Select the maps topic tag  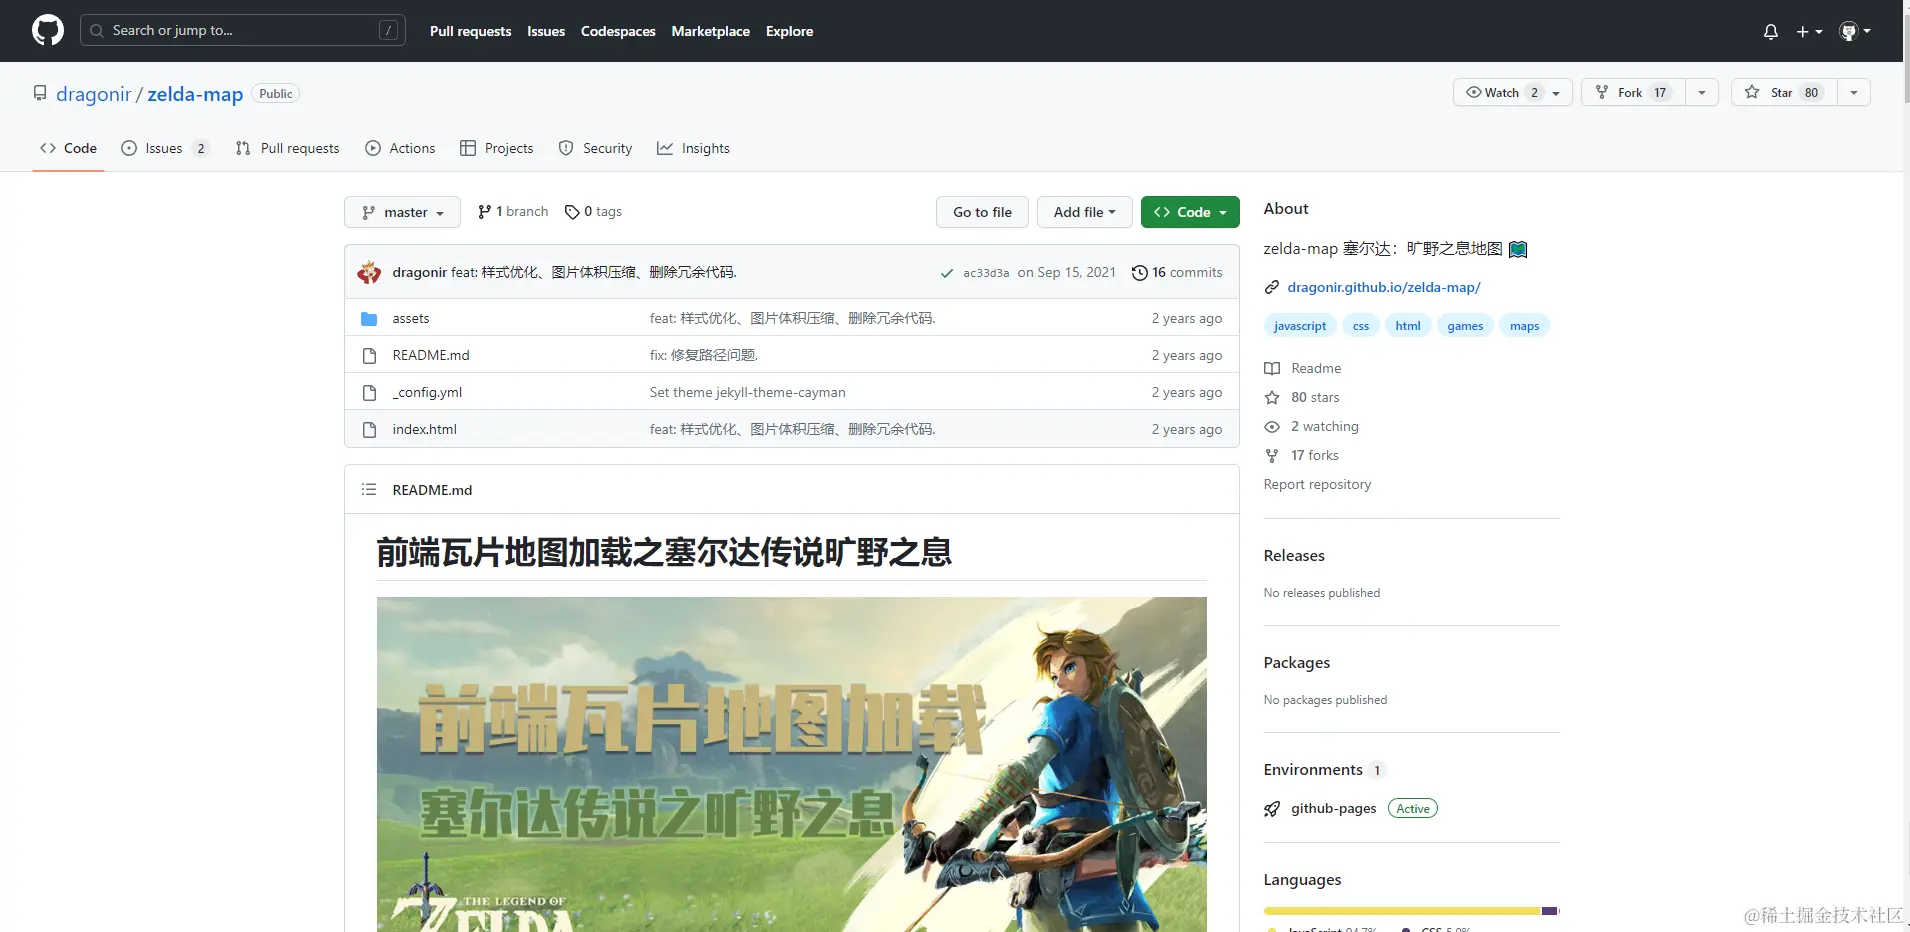point(1524,326)
